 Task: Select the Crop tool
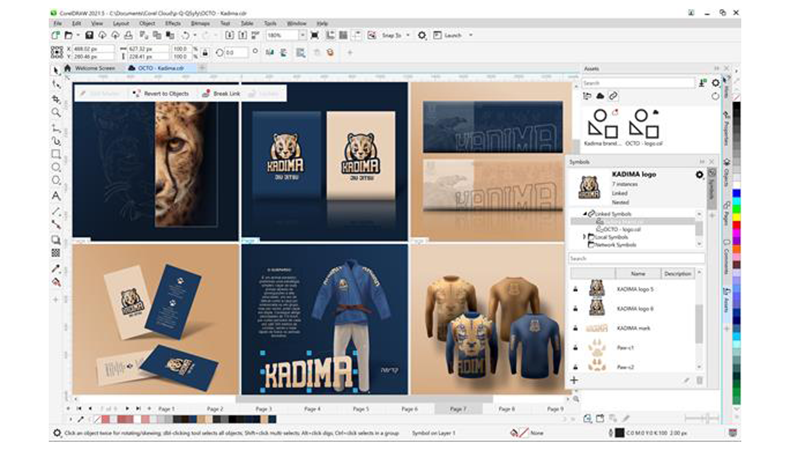(56, 99)
